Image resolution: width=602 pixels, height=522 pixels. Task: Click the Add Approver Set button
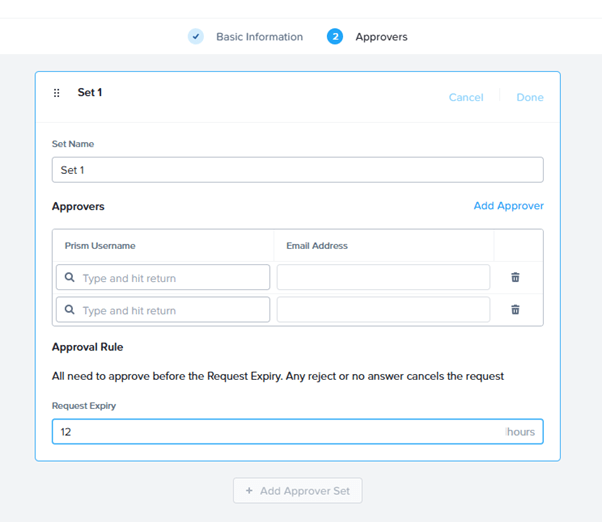coord(298,491)
